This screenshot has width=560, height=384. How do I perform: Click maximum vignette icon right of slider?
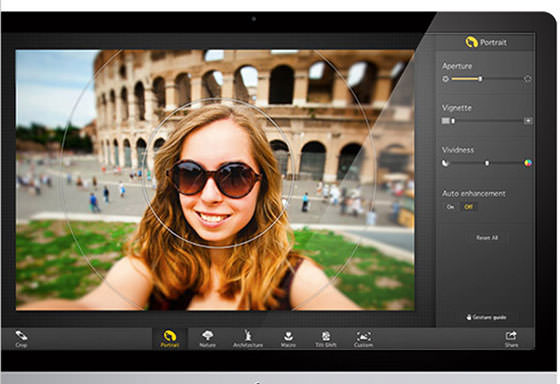click(528, 121)
